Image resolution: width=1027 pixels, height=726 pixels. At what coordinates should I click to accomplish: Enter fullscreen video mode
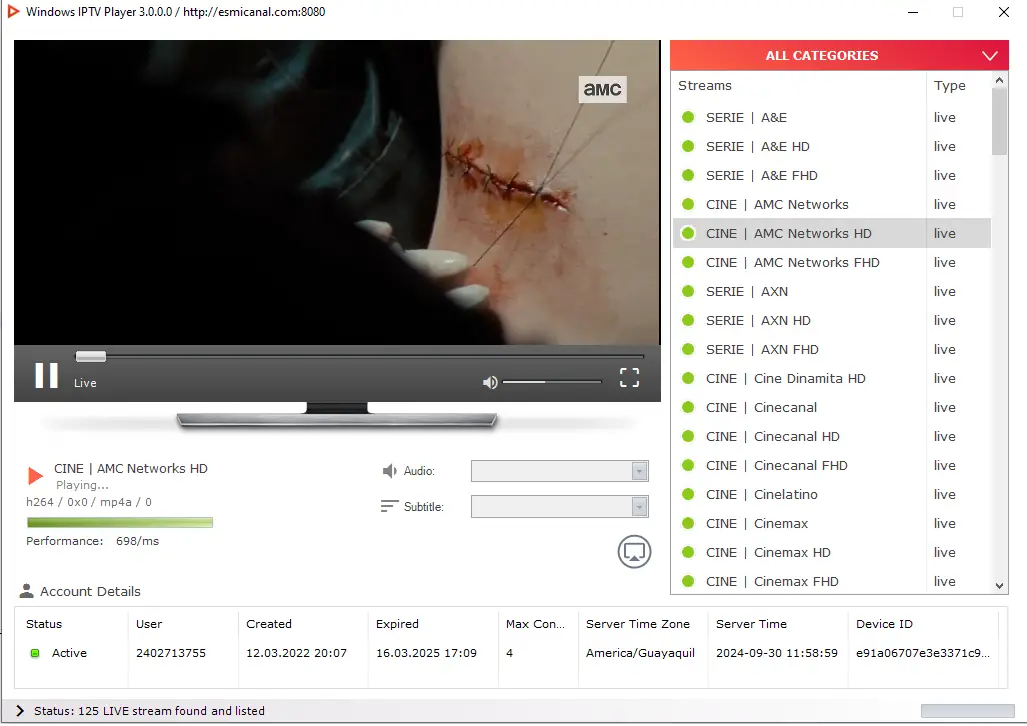[x=629, y=377]
